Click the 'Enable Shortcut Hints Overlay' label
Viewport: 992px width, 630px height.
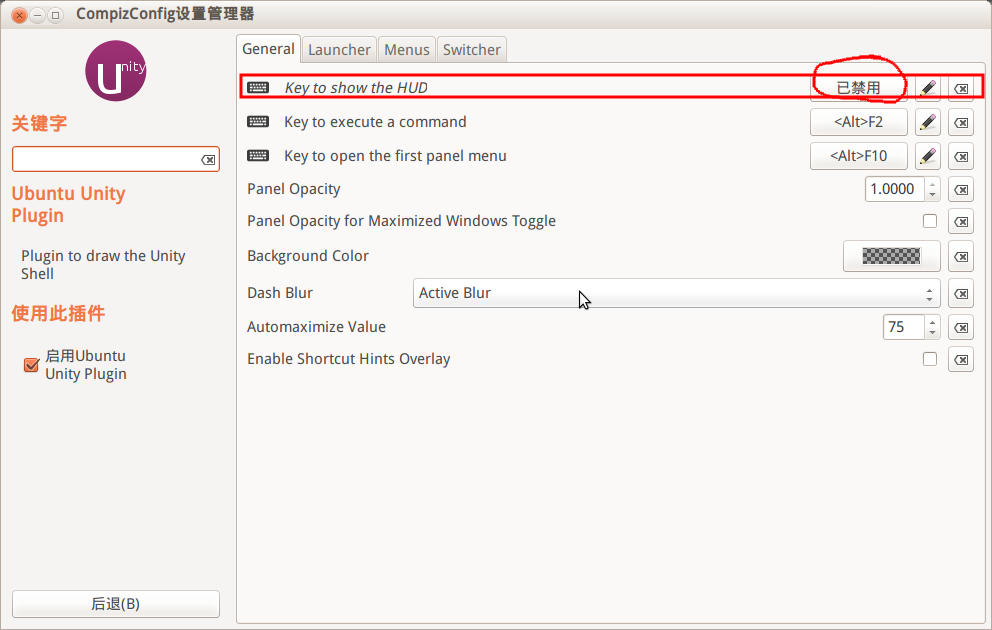click(x=349, y=359)
